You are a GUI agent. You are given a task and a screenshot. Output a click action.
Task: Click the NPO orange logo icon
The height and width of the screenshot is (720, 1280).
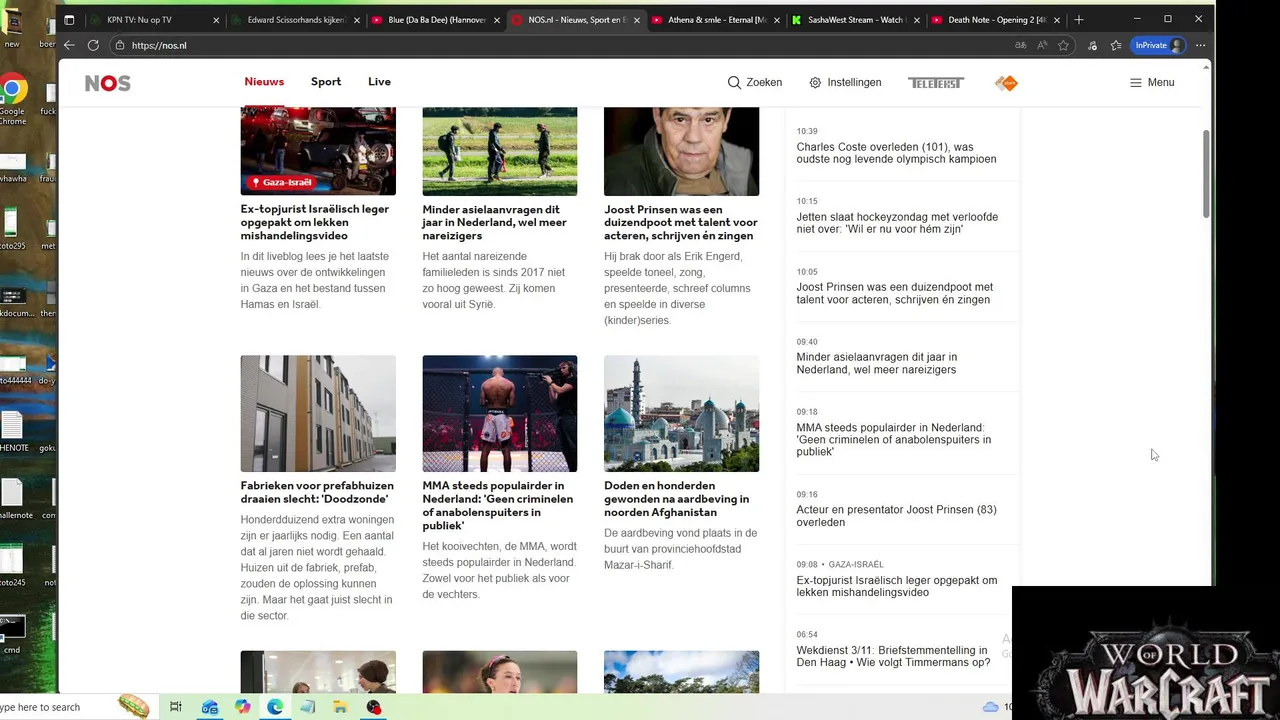[1006, 83]
